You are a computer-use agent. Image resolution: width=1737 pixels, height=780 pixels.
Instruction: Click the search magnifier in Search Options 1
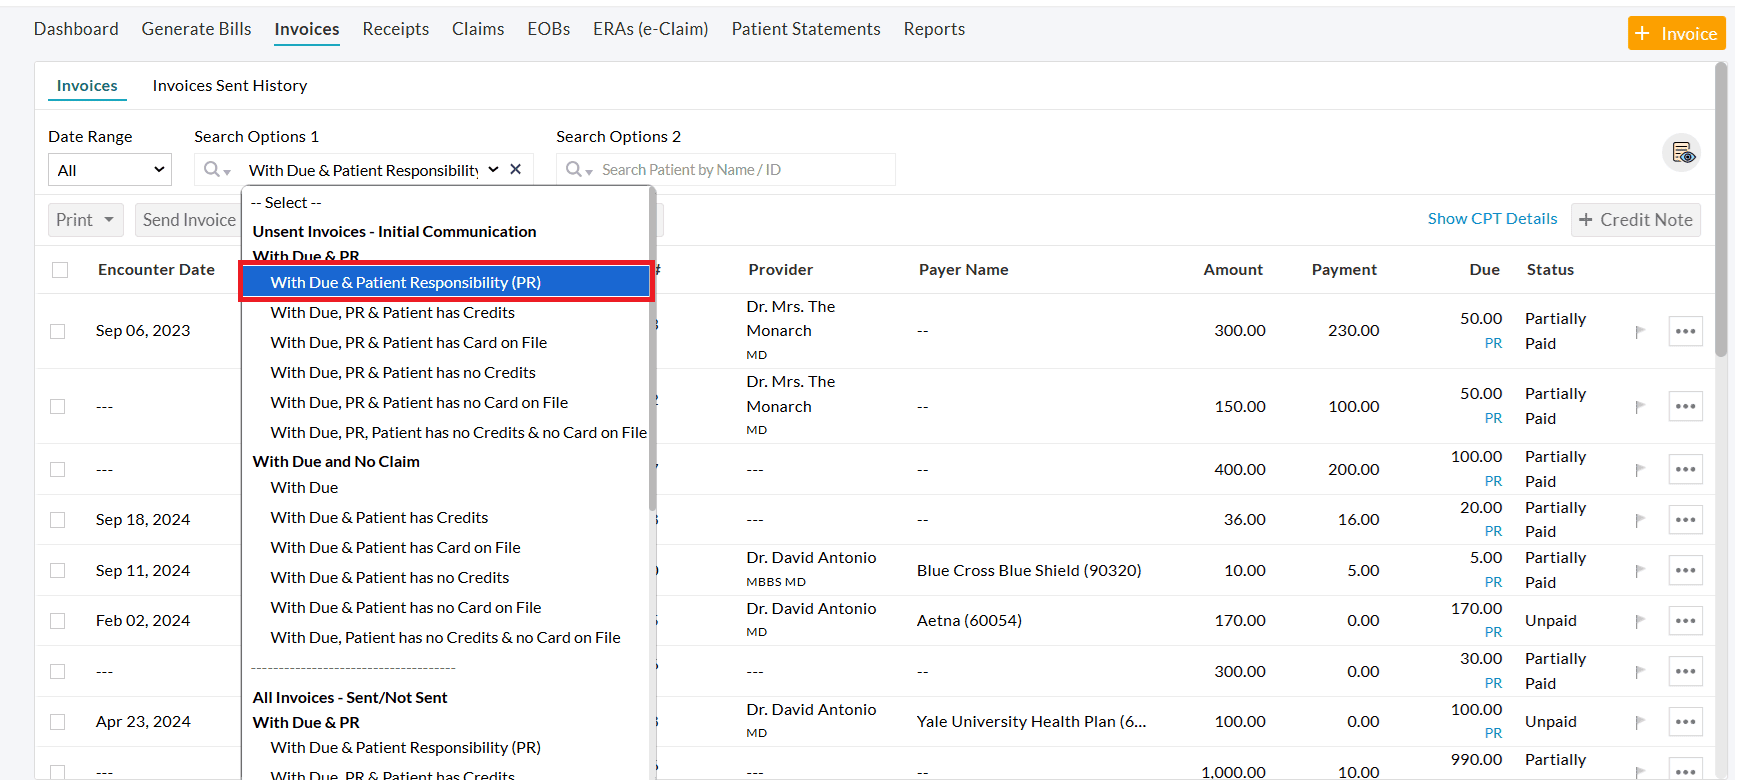click(216, 170)
